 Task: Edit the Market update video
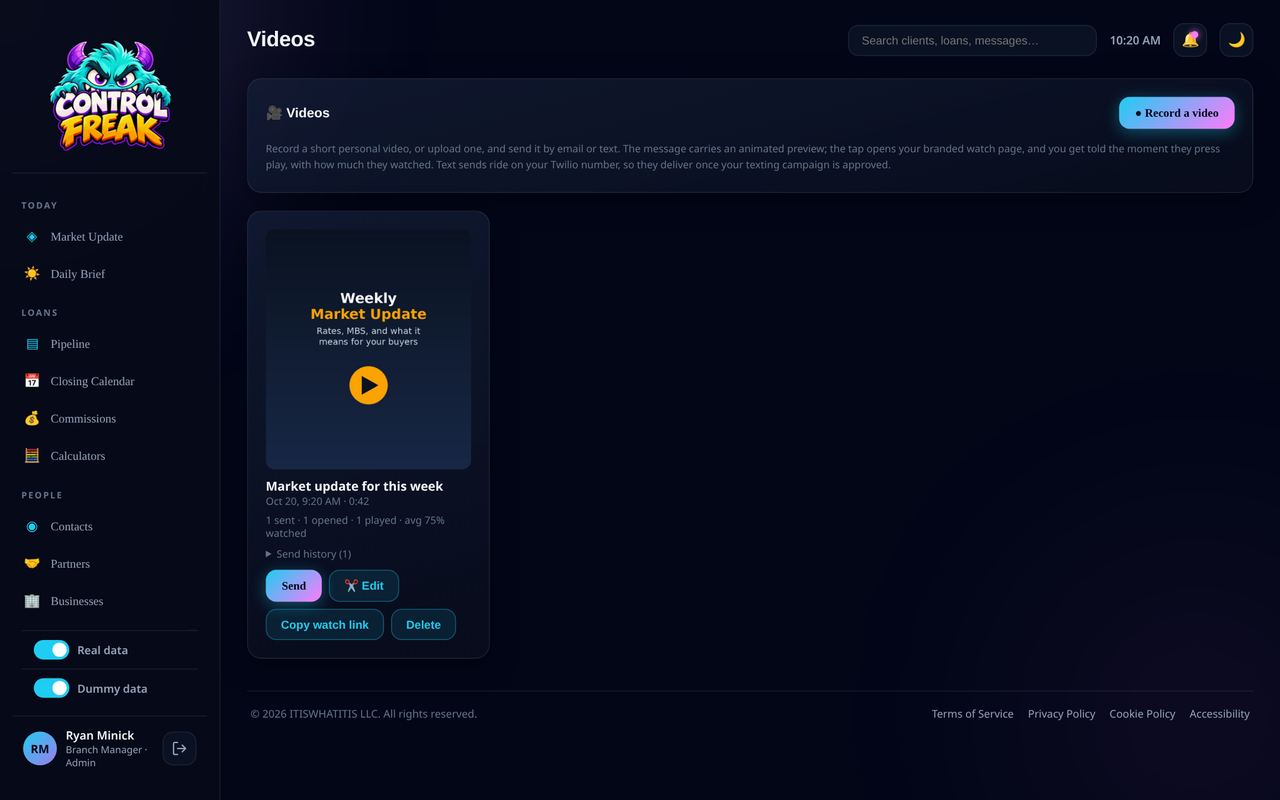364,586
